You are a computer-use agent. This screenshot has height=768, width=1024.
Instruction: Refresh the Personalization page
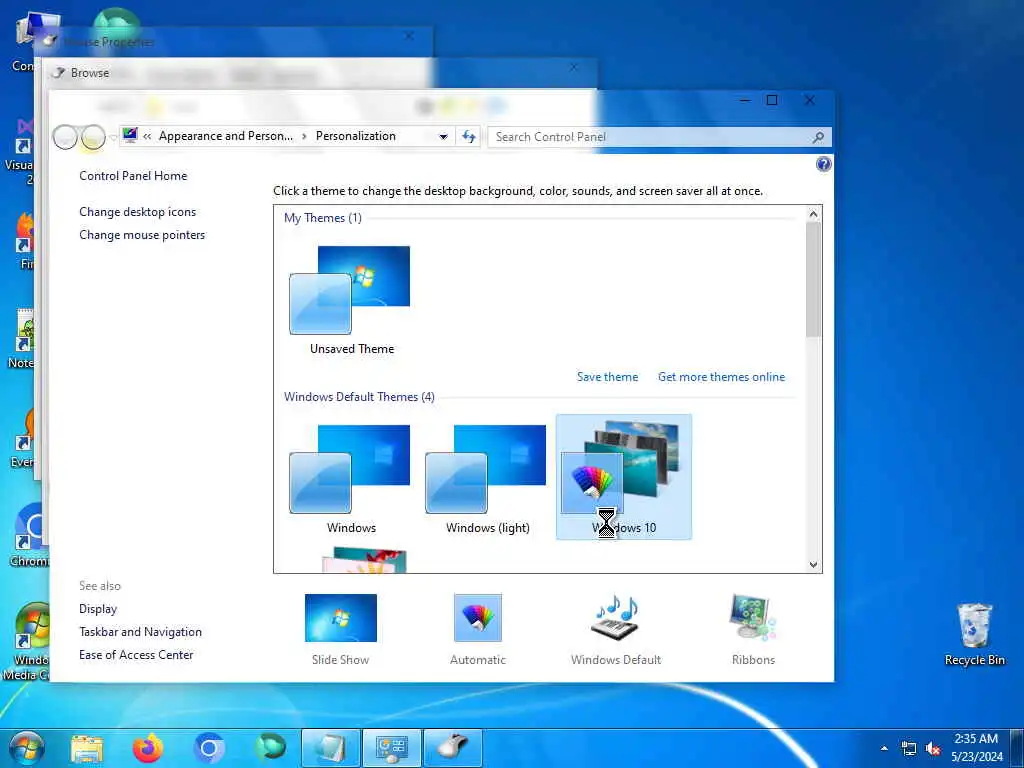pyautogui.click(x=469, y=136)
